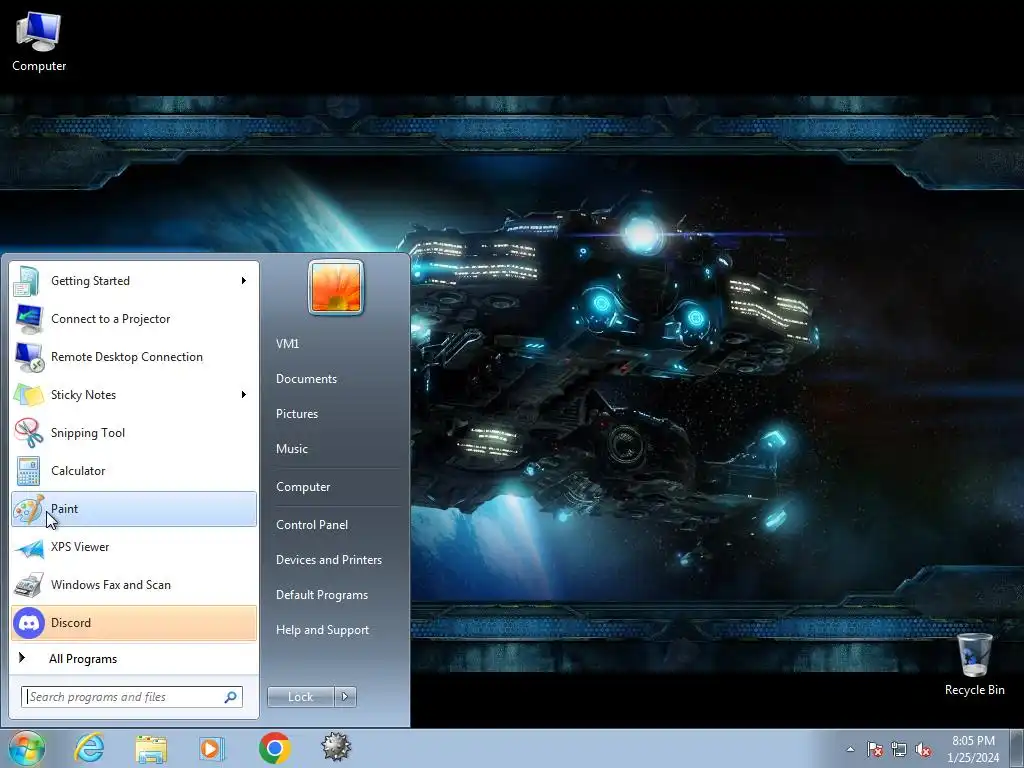Image resolution: width=1024 pixels, height=768 pixels.
Task: Click the spiked gear taskbar icon
Action: [x=336, y=747]
